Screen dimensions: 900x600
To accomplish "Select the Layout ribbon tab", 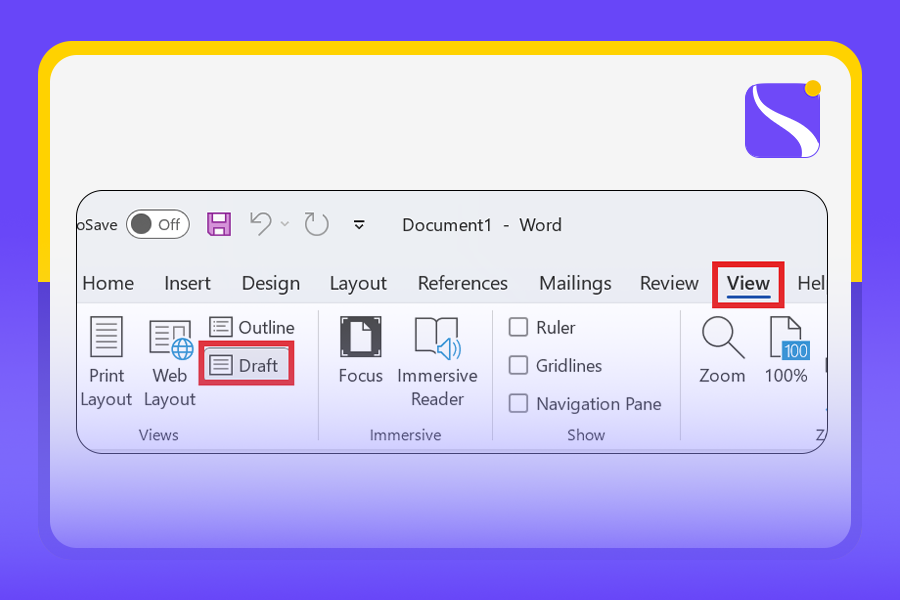I will tap(358, 283).
